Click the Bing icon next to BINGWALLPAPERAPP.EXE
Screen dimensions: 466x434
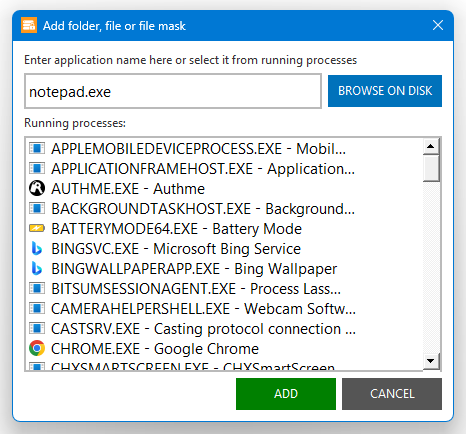tap(37, 268)
